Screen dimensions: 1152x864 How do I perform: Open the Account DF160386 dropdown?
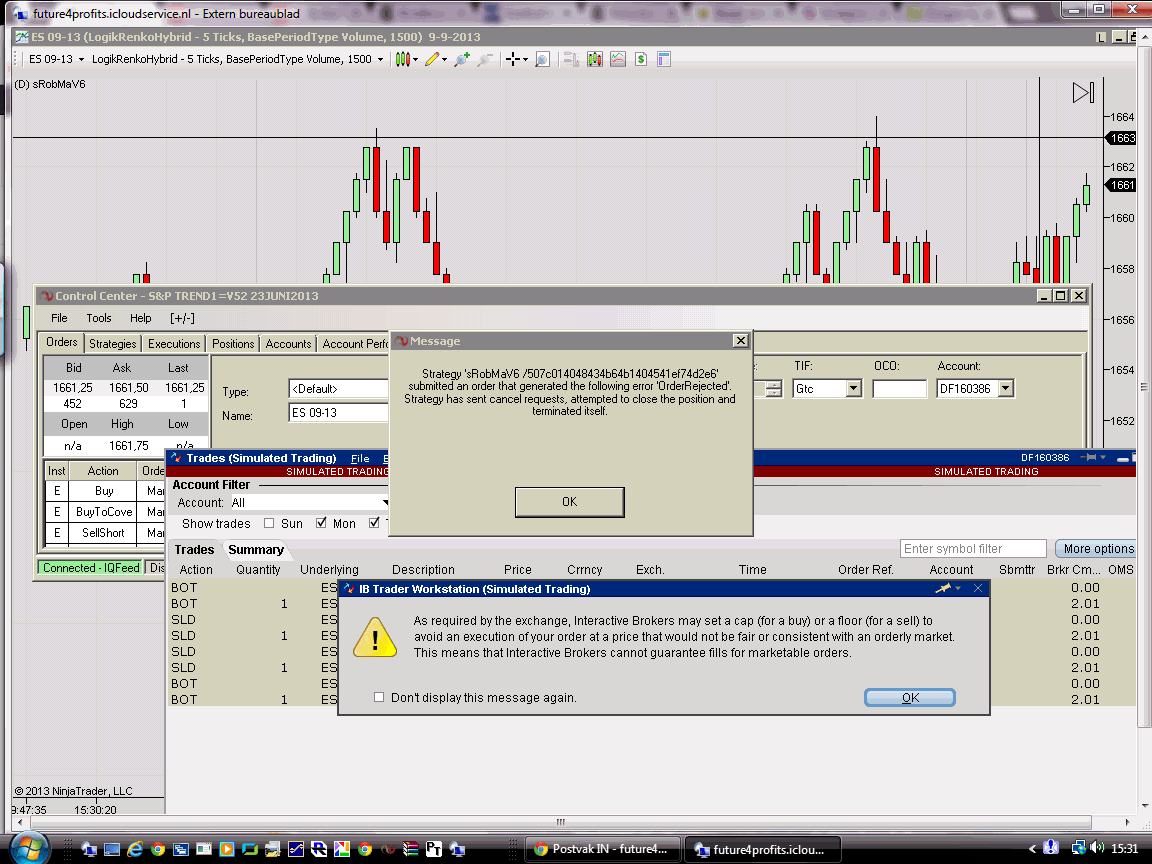click(x=1006, y=388)
